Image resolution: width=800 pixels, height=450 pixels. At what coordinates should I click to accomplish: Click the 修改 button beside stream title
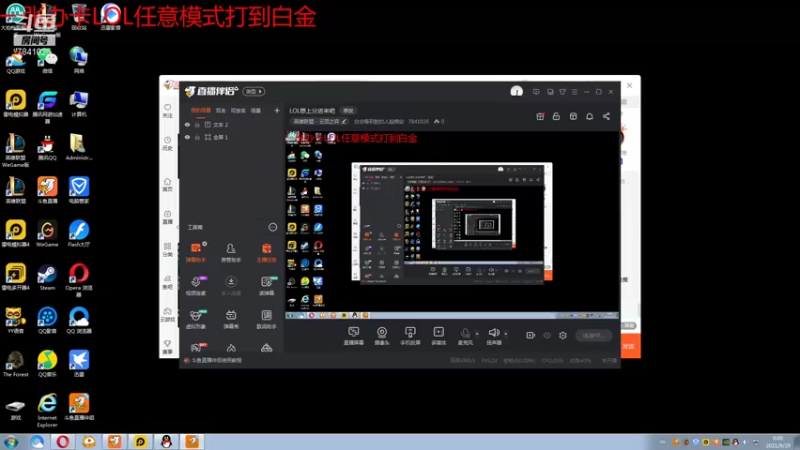pos(348,111)
